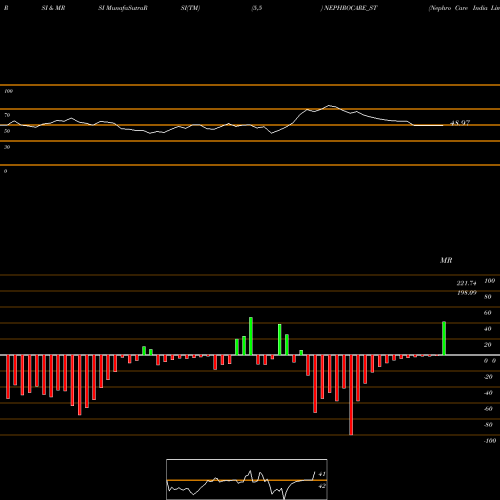Click the Nephro Care India company name
The image size is (500, 500).
(464, 8)
